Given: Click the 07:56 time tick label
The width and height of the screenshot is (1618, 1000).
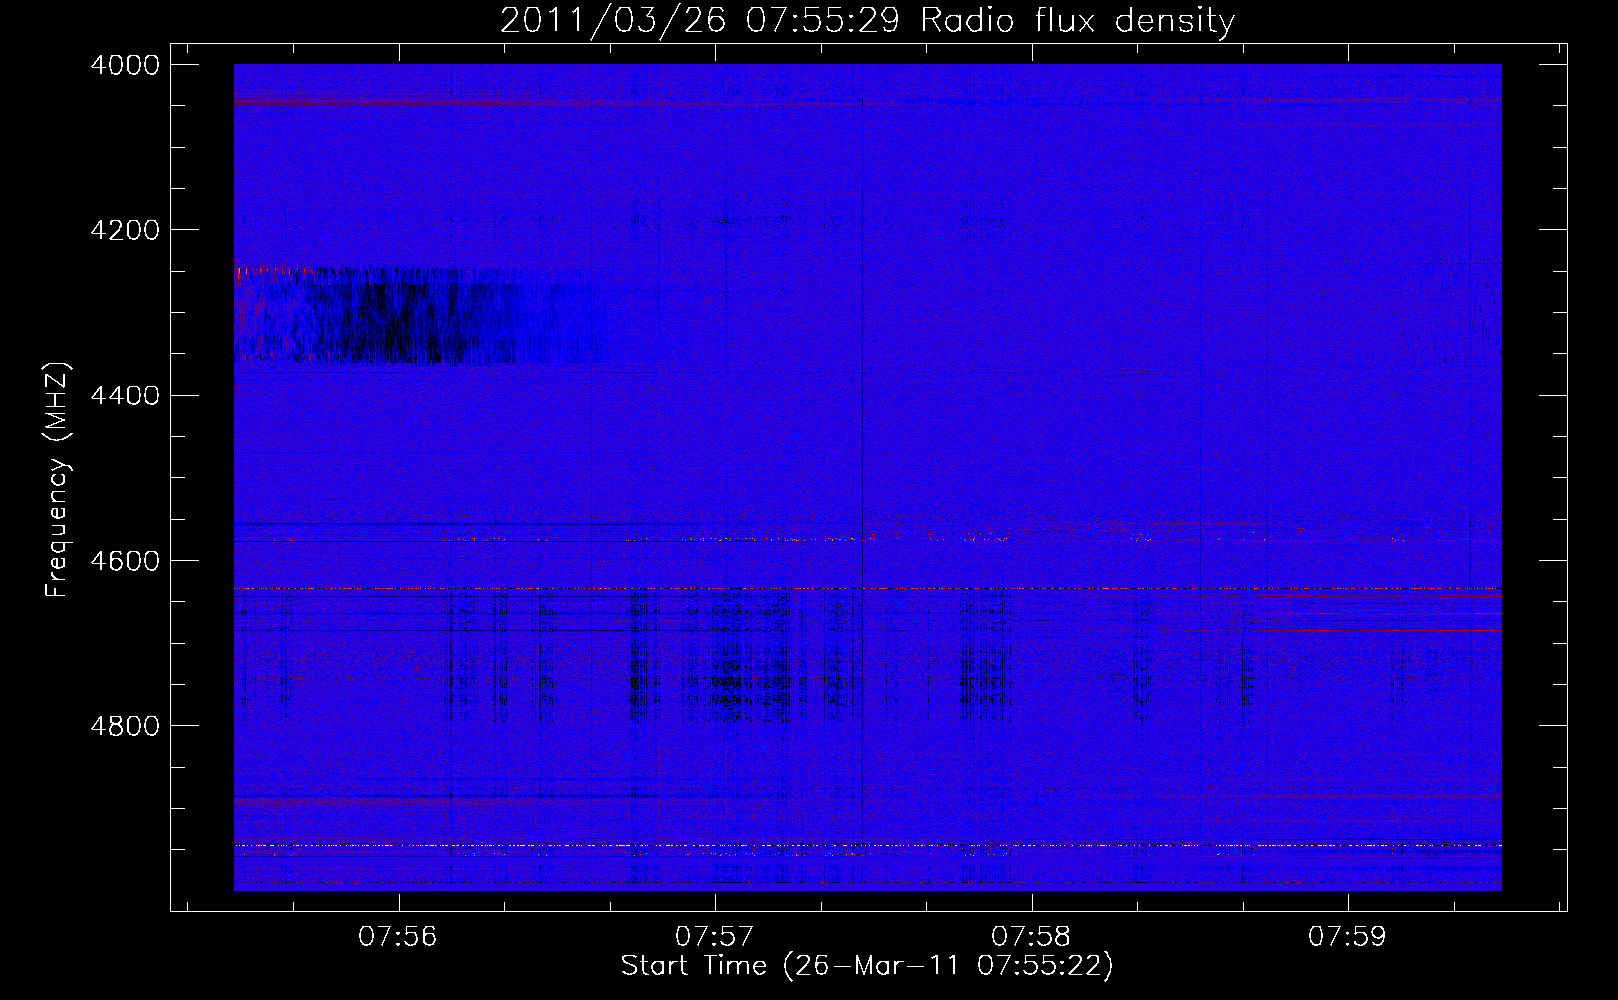Looking at the screenshot, I should tap(398, 937).
